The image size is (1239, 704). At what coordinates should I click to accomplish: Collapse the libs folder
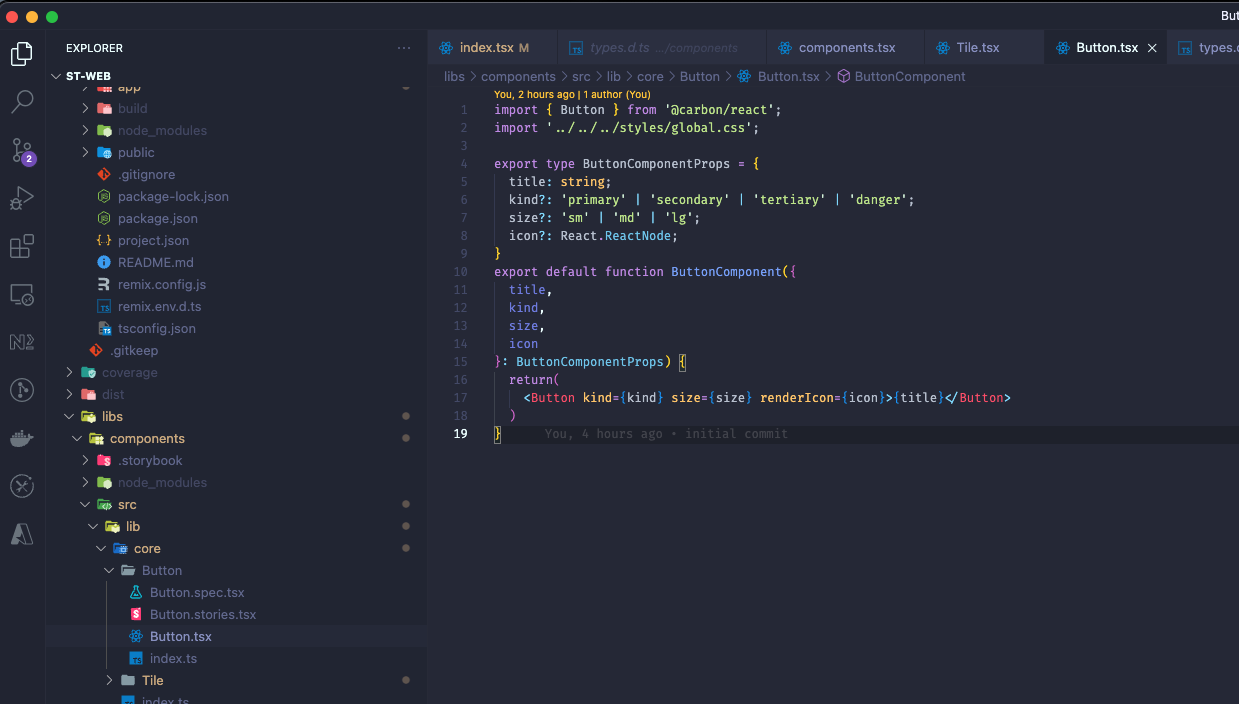click(x=112, y=417)
